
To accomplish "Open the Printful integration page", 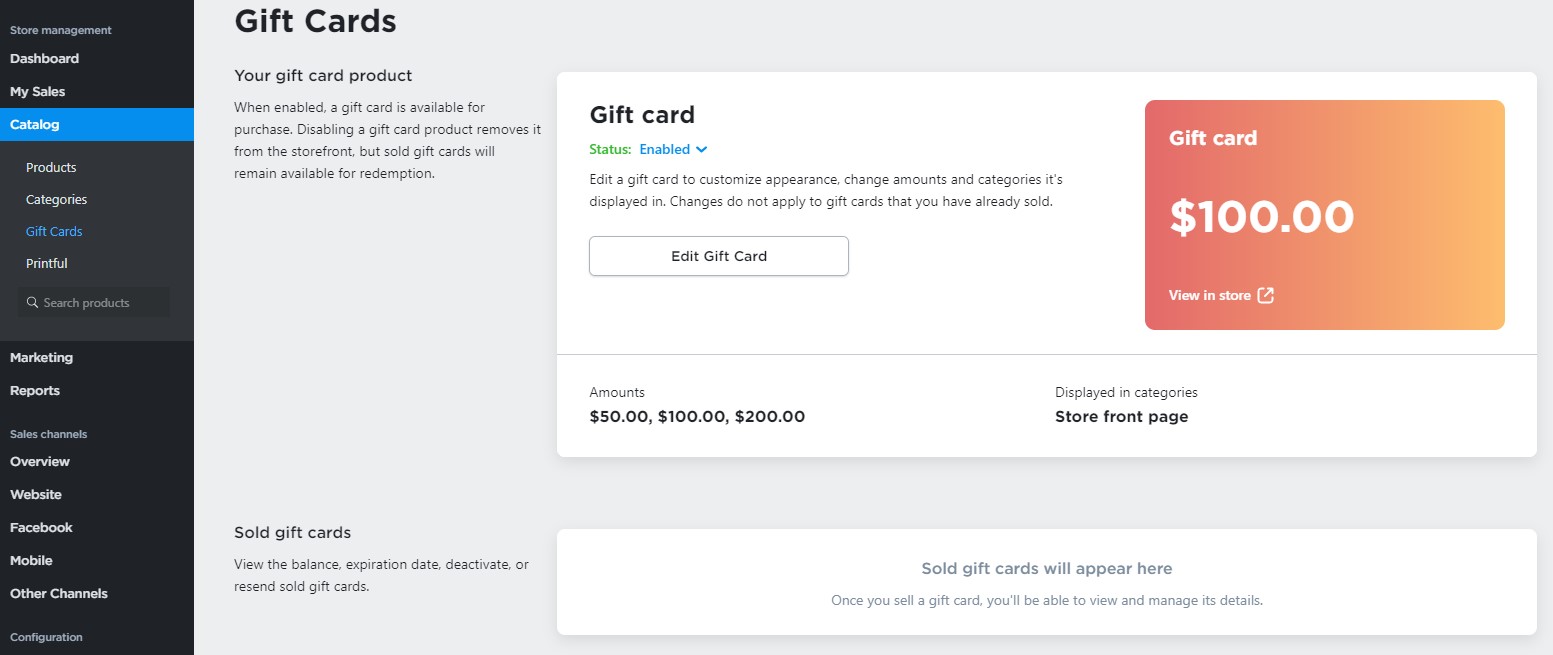I will tap(46, 263).
